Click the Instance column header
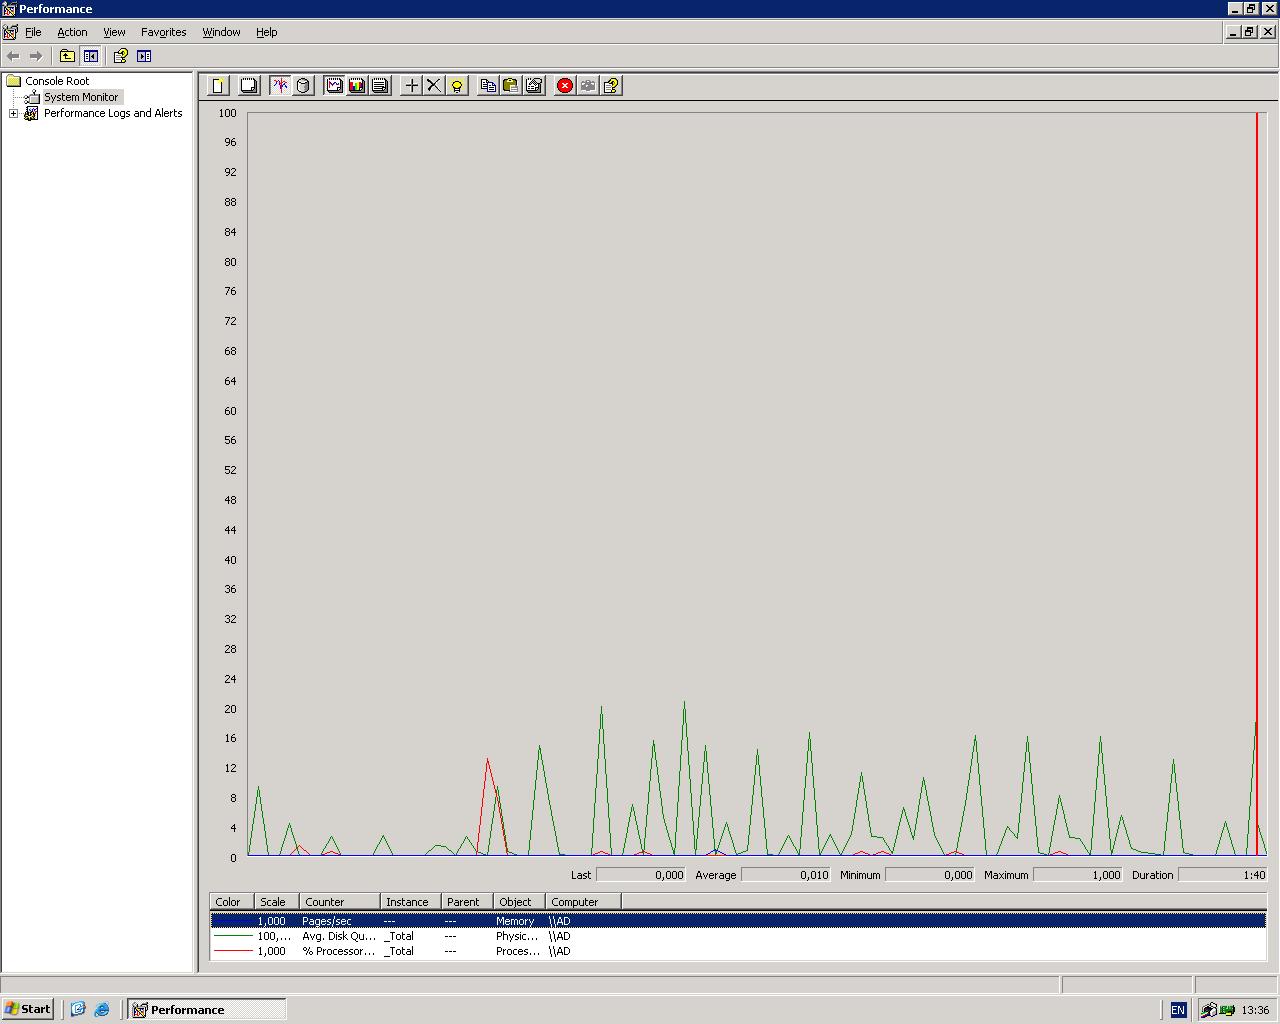This screenshot has width=1280, height=1024. [x=411, y=902]
